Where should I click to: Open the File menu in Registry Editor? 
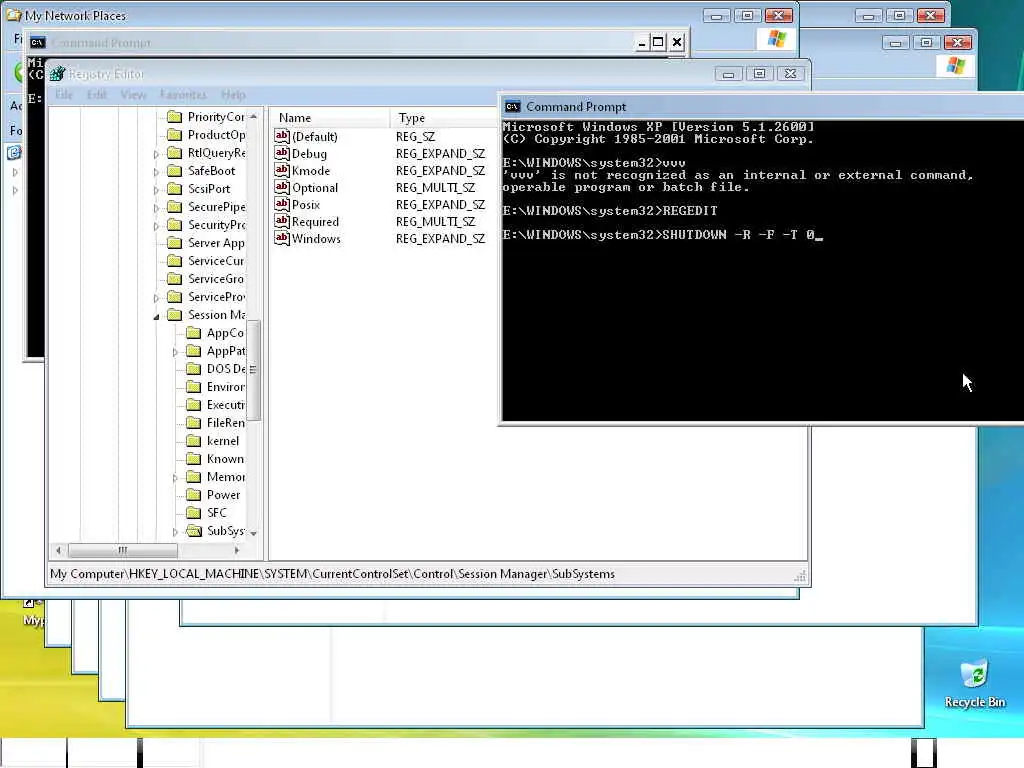pyautogui.click(x=64, y=95)
